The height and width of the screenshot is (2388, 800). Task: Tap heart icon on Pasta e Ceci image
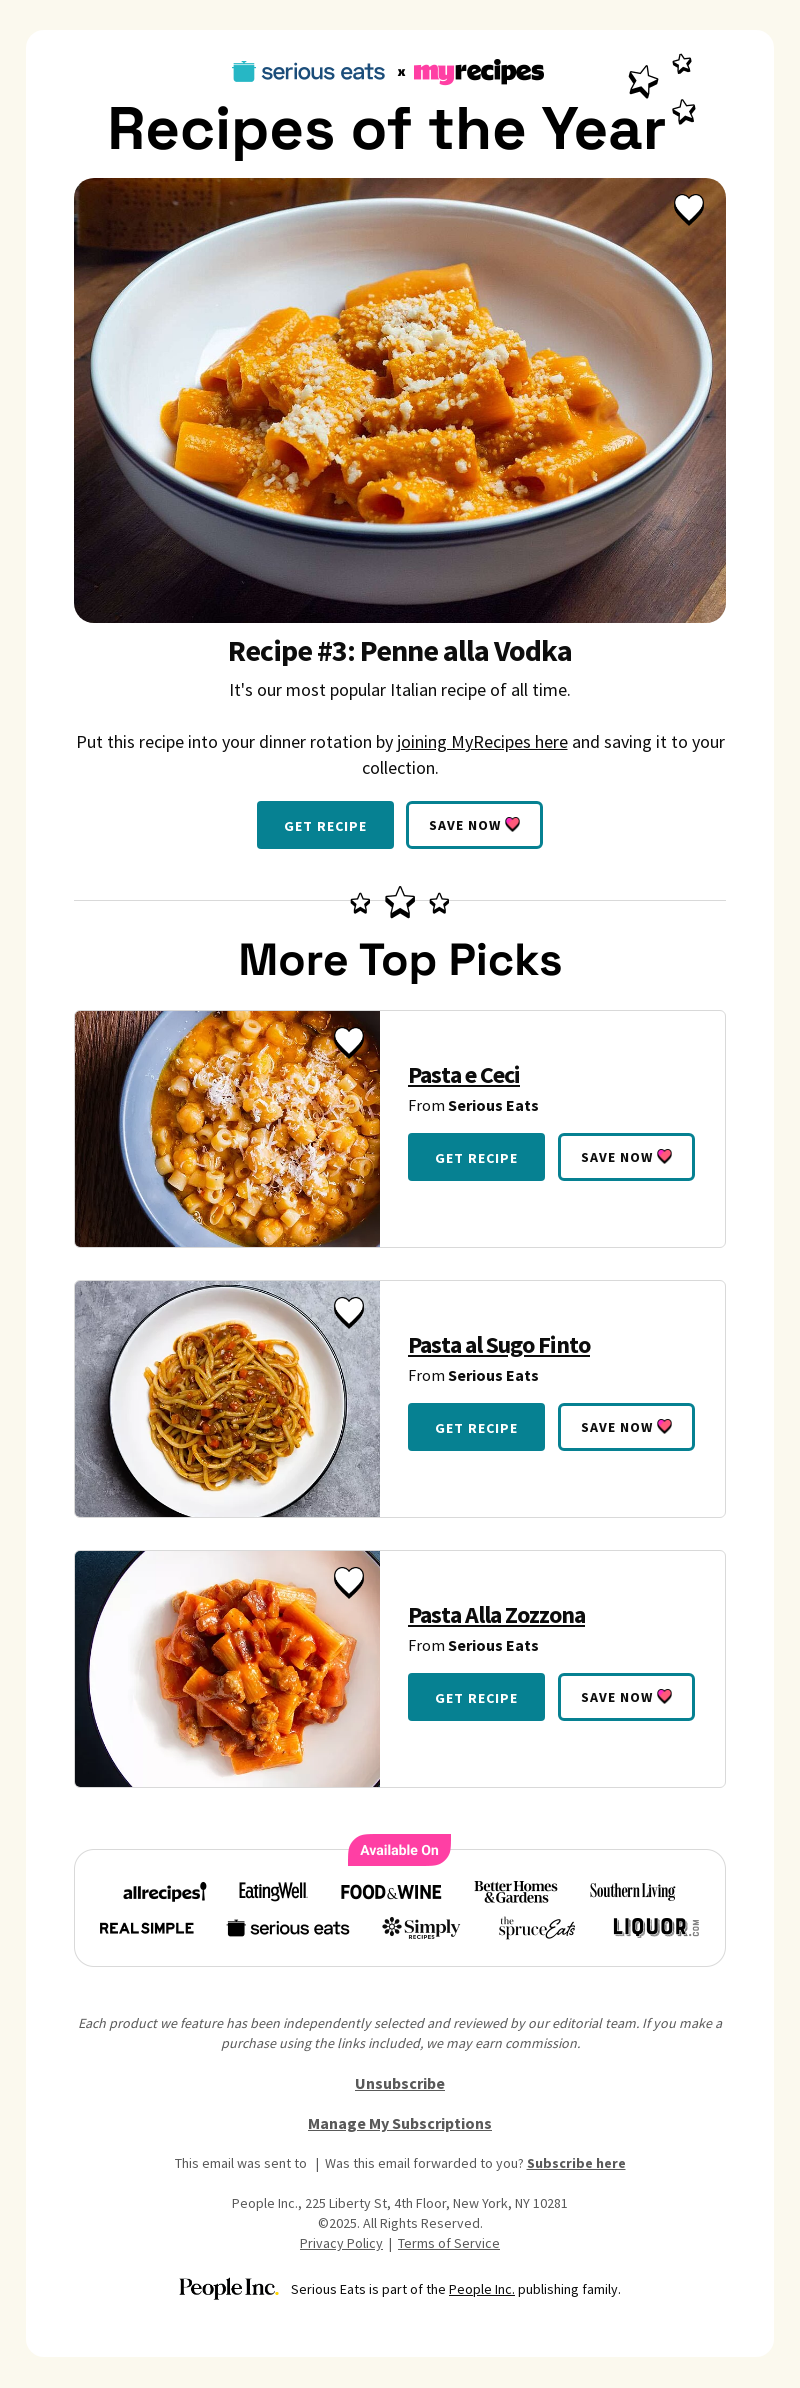tap(349, 1041)
